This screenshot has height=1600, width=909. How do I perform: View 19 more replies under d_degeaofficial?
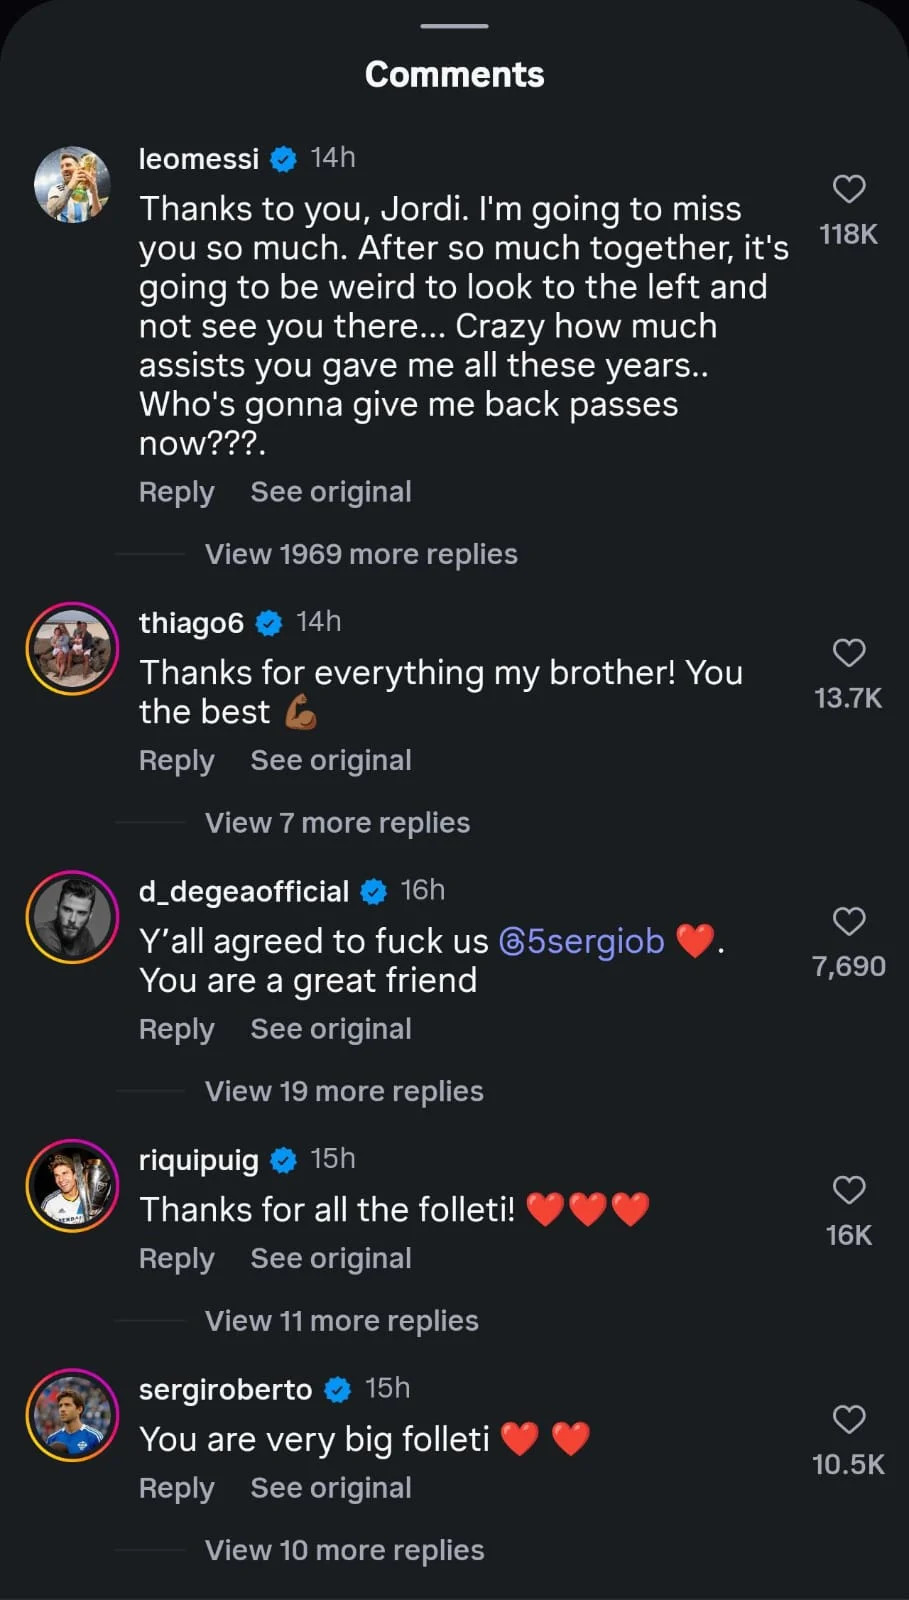click(x=344, y=1091)
